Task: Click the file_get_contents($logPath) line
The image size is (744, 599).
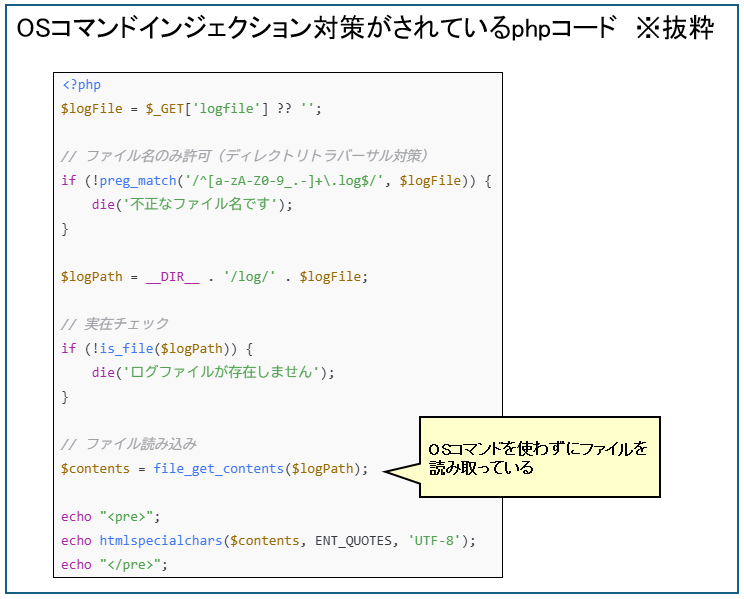Action: (x=214, y=469)
